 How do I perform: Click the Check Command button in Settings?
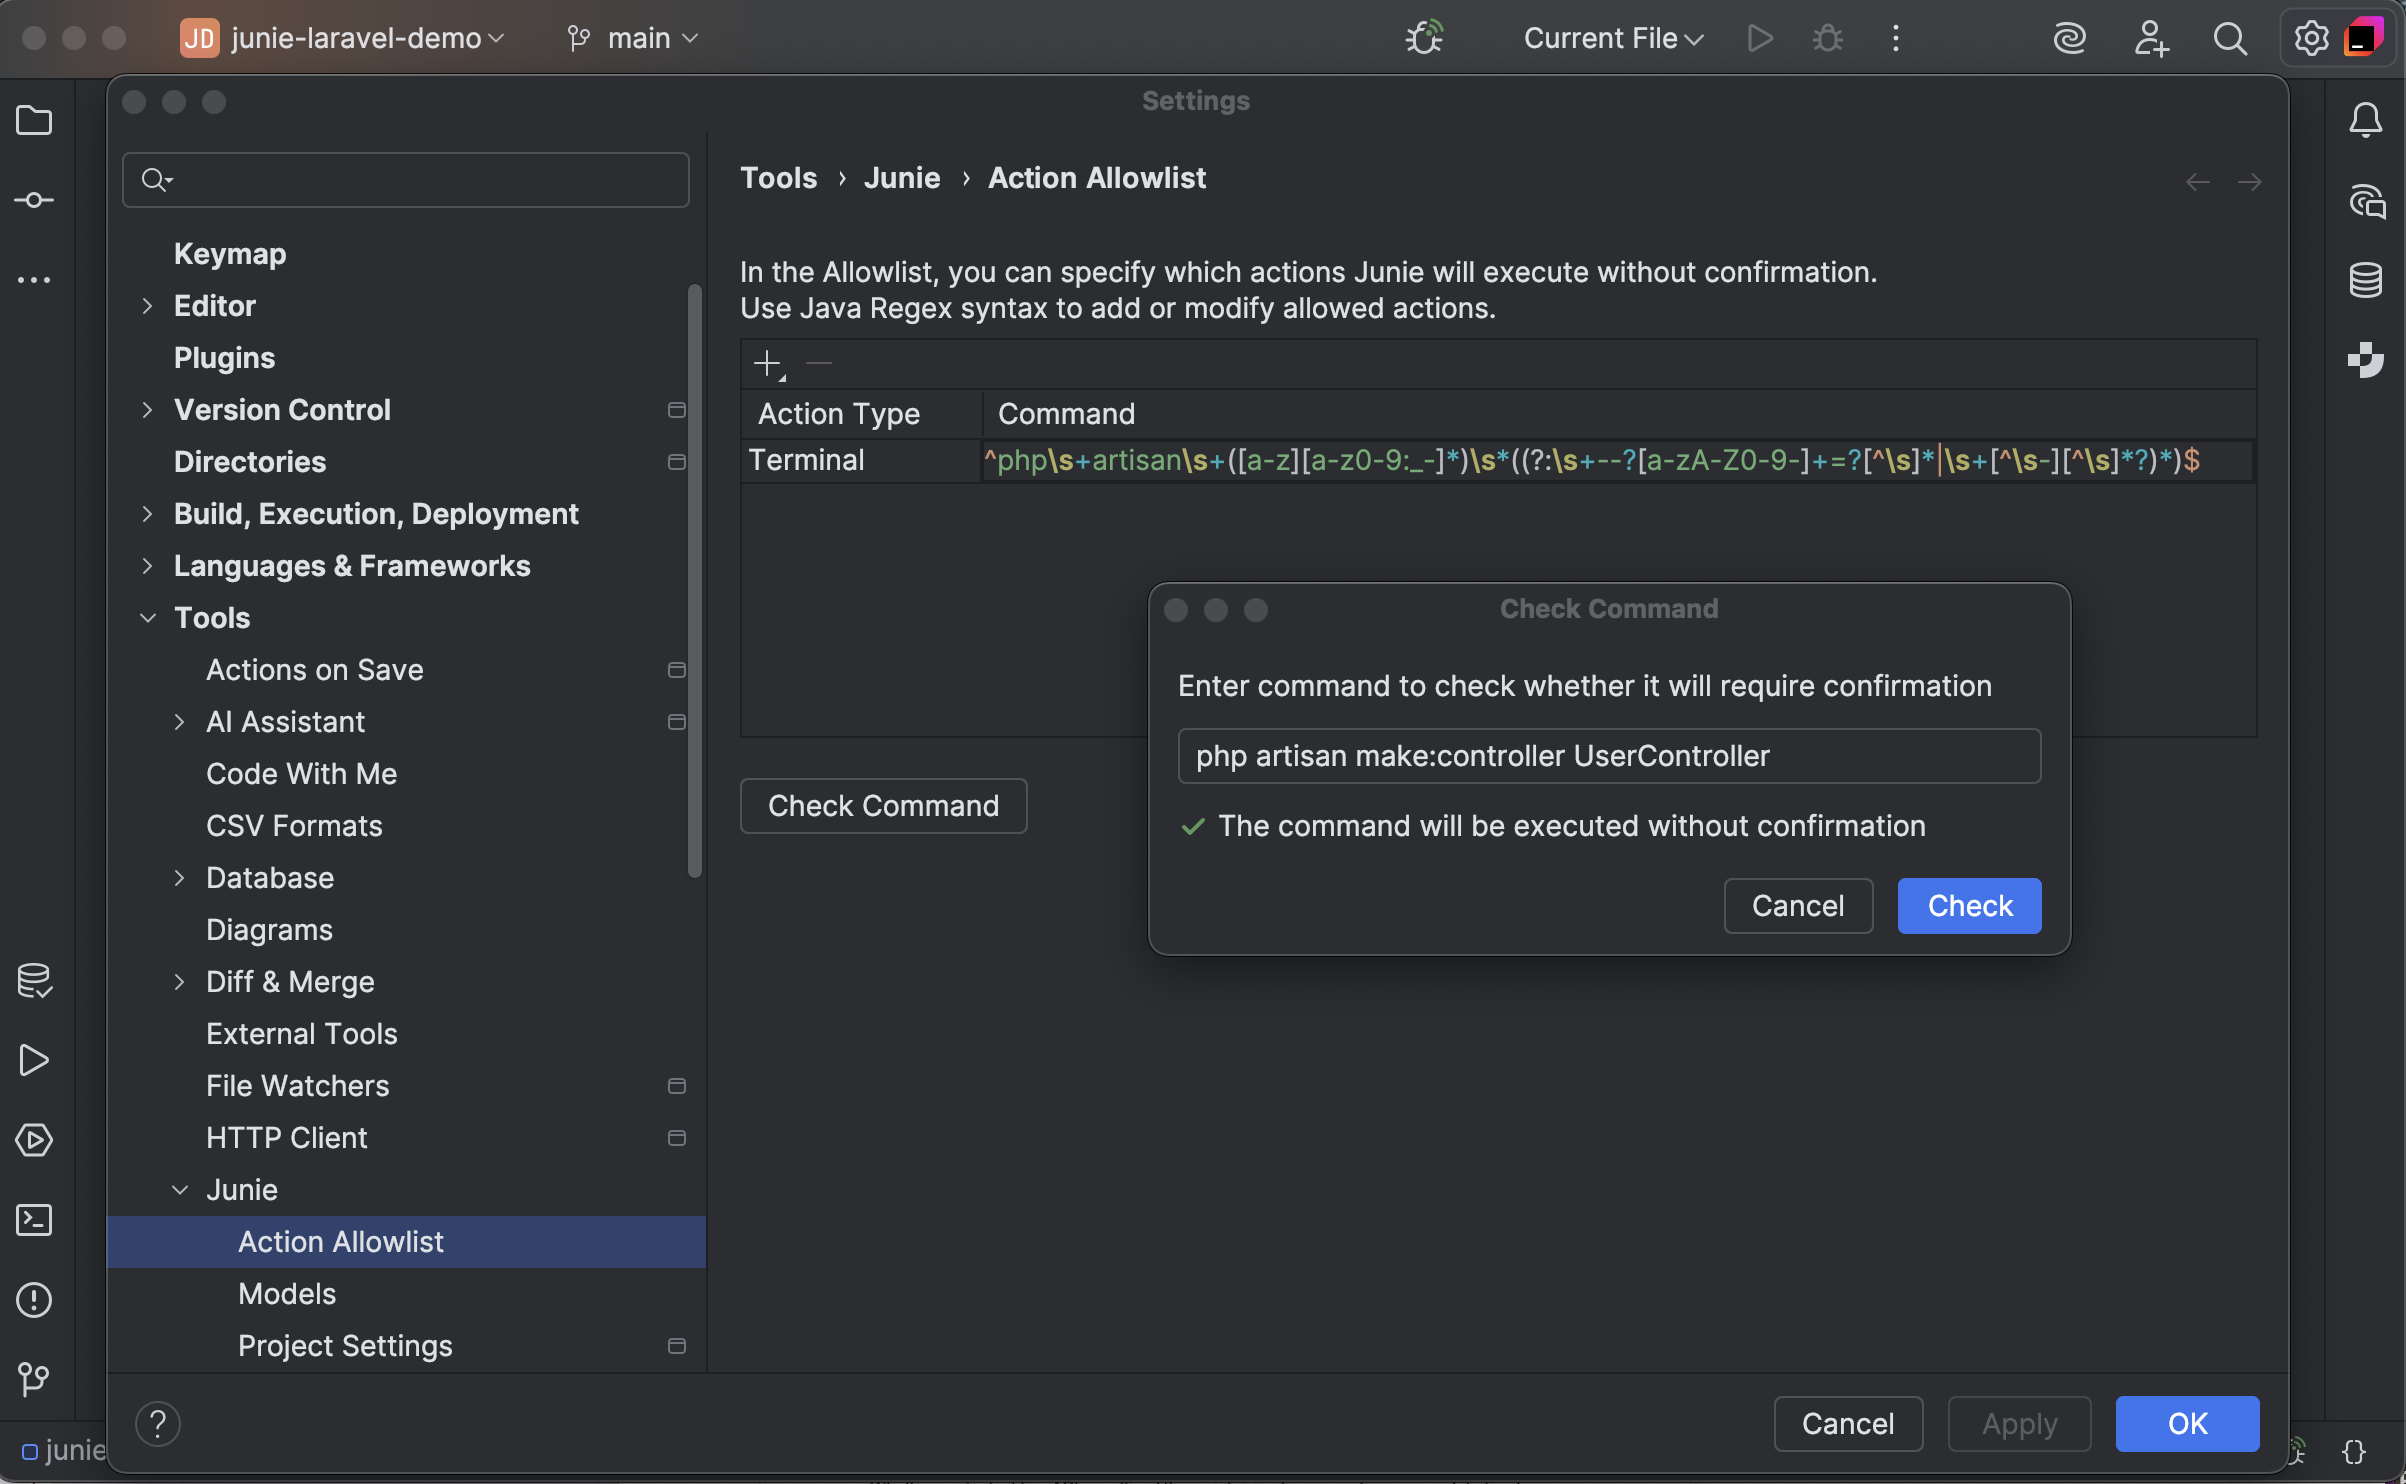(x=883, y=806)
